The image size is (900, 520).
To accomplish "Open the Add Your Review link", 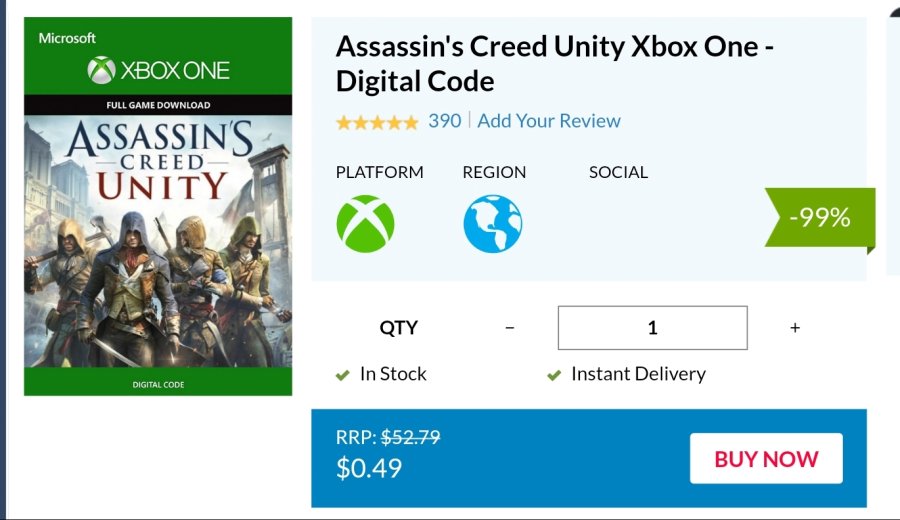I will pos(549,121).
